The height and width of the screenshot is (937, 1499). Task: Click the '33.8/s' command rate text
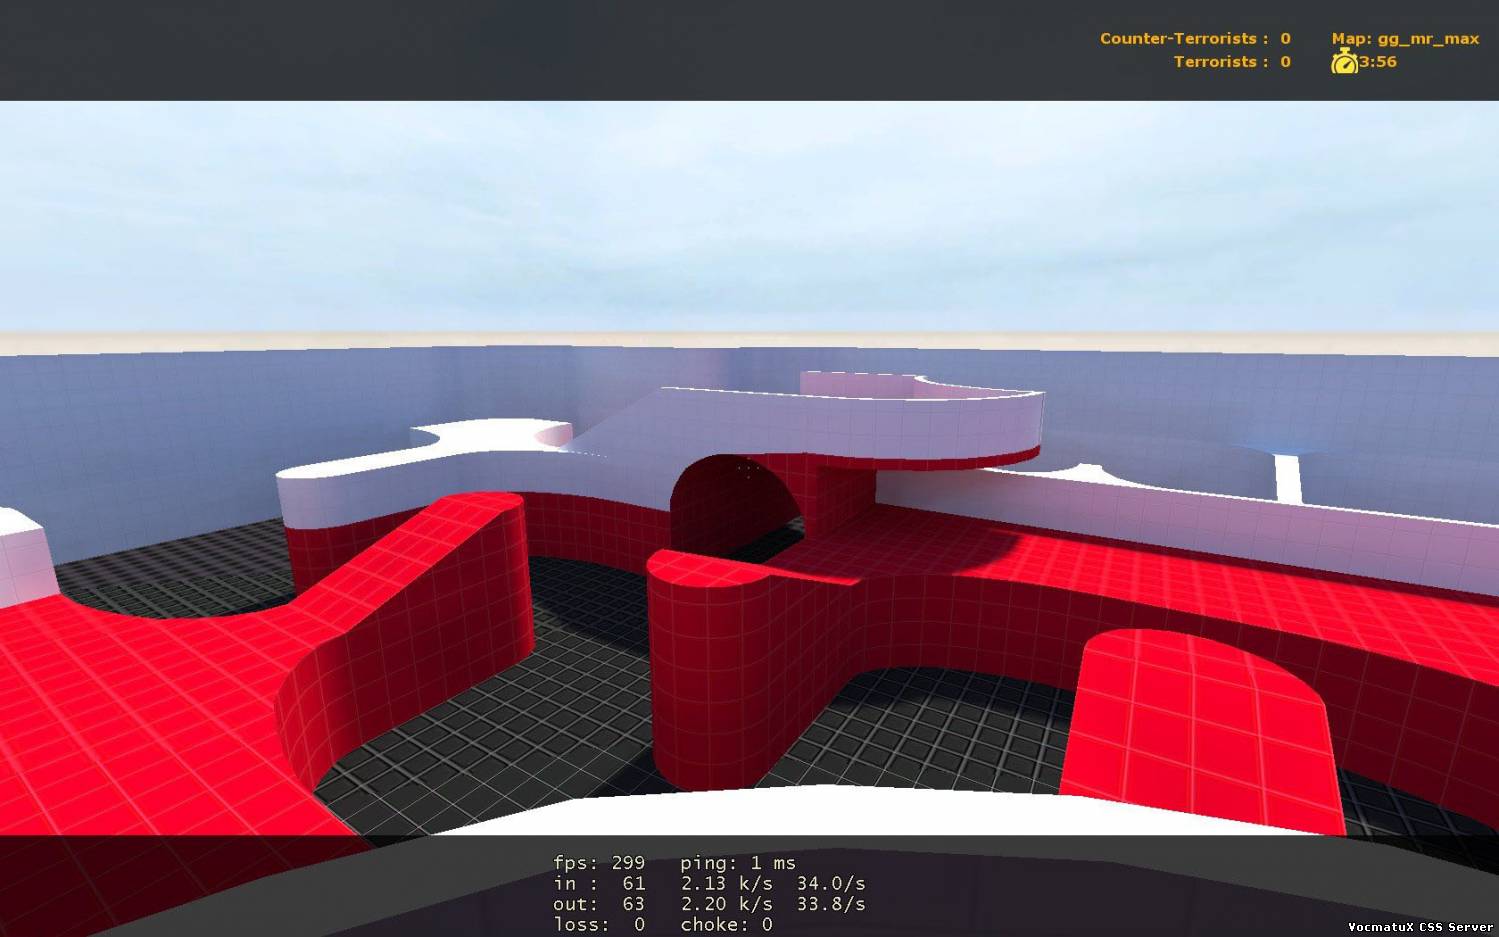pyautogui.click(x=831, y=904)
